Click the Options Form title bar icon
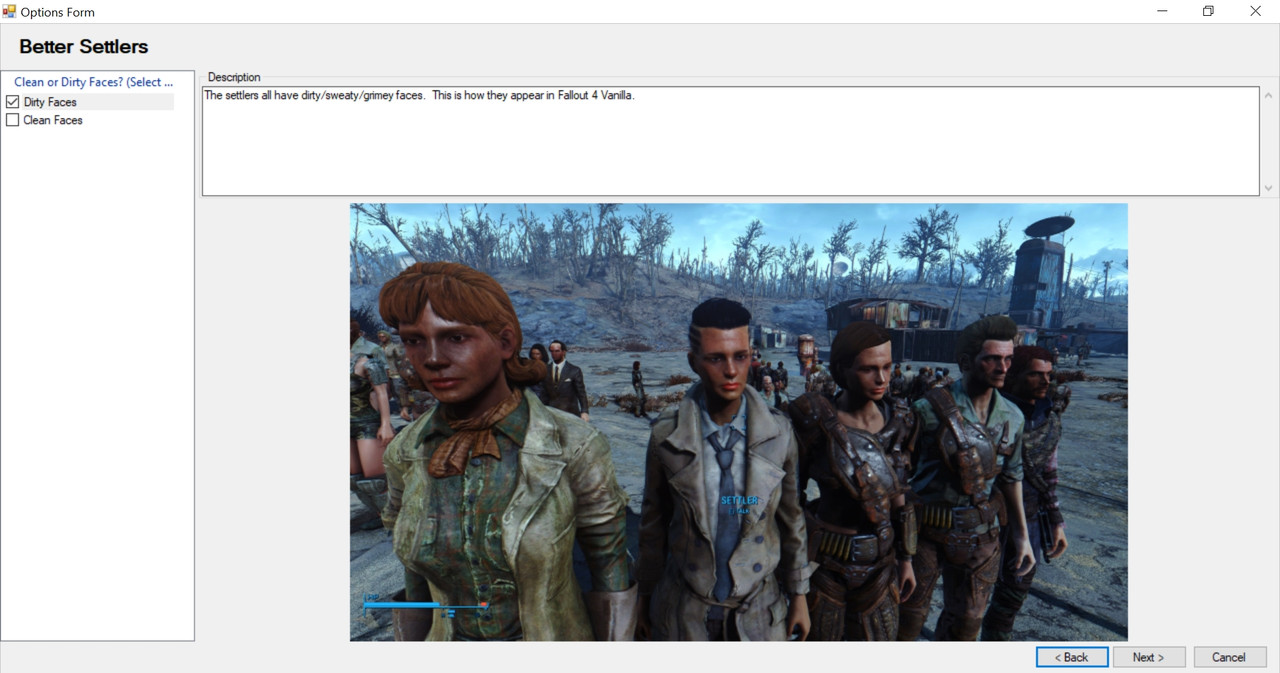Viewport: 1280px width, 673px height. coord(10,12)
